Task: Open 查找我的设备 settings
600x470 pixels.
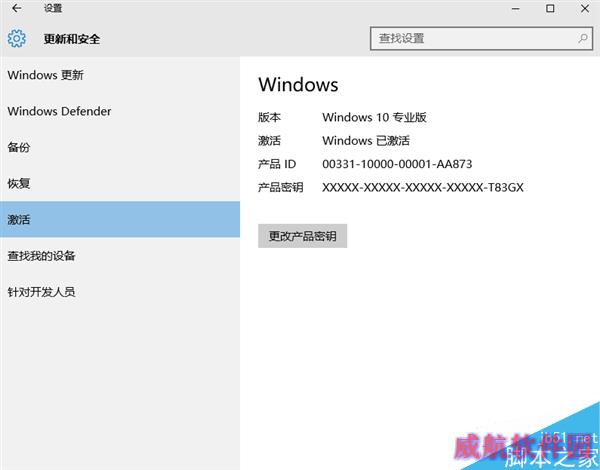Action: 120,256
